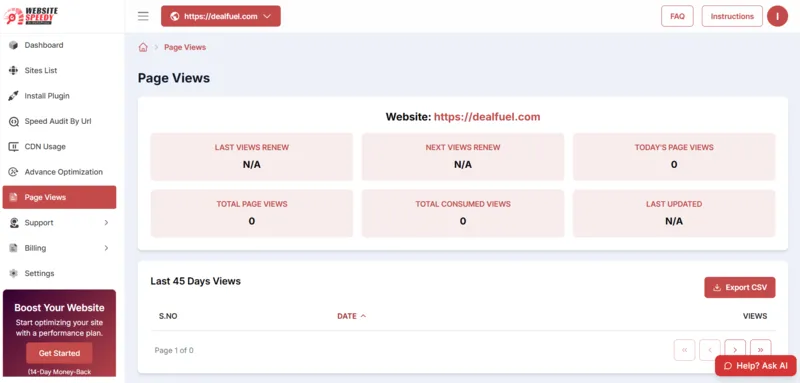
Task: Click the Advance Optimization icon
Action: 14,172
